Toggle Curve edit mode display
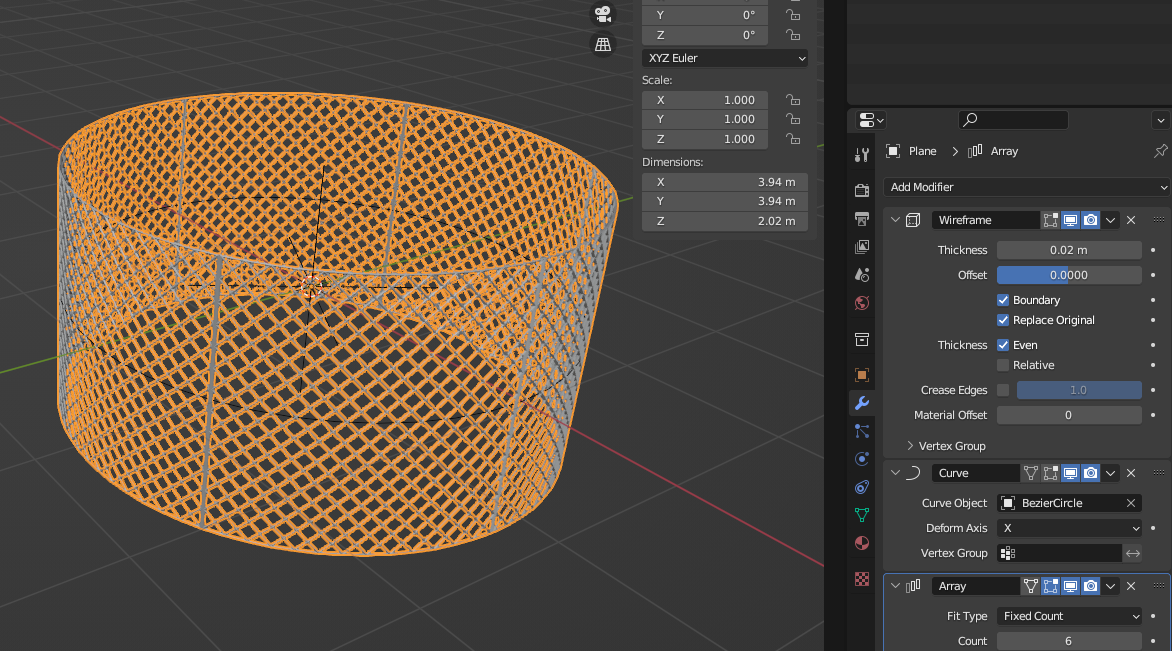The width and height of the screenshot is (1172, 651). tap(1050, 473)
